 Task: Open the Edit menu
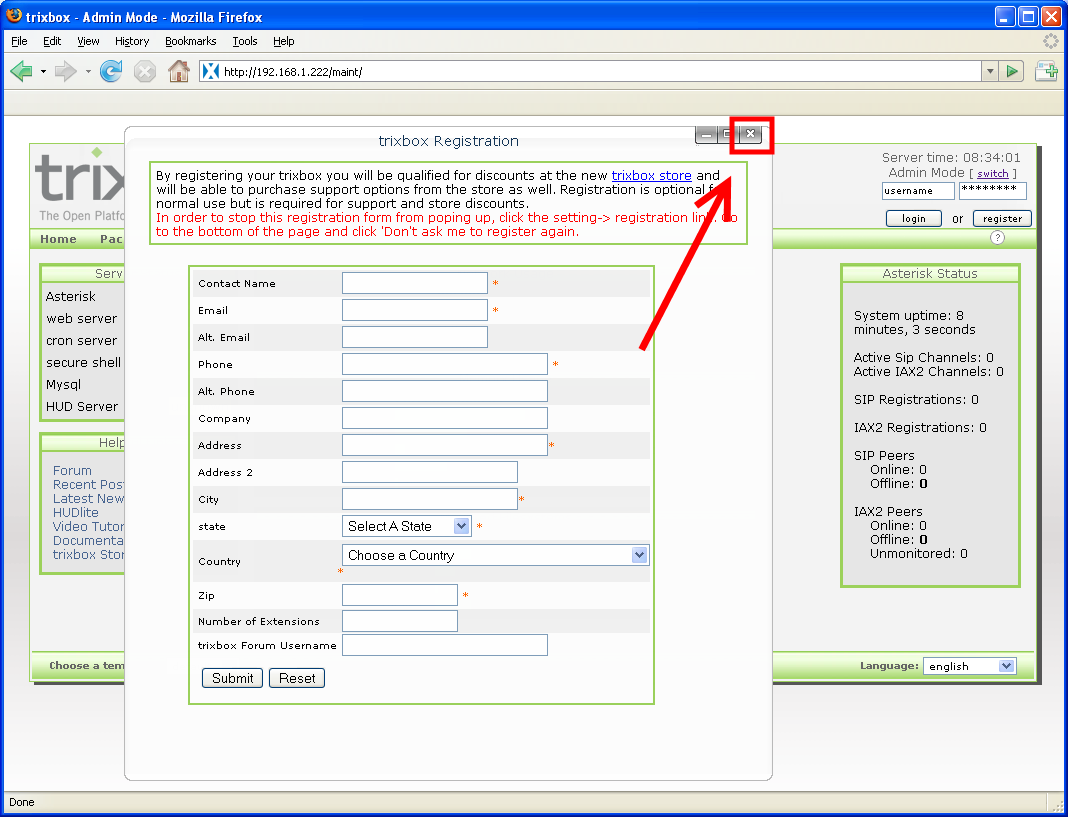point(52,41)
